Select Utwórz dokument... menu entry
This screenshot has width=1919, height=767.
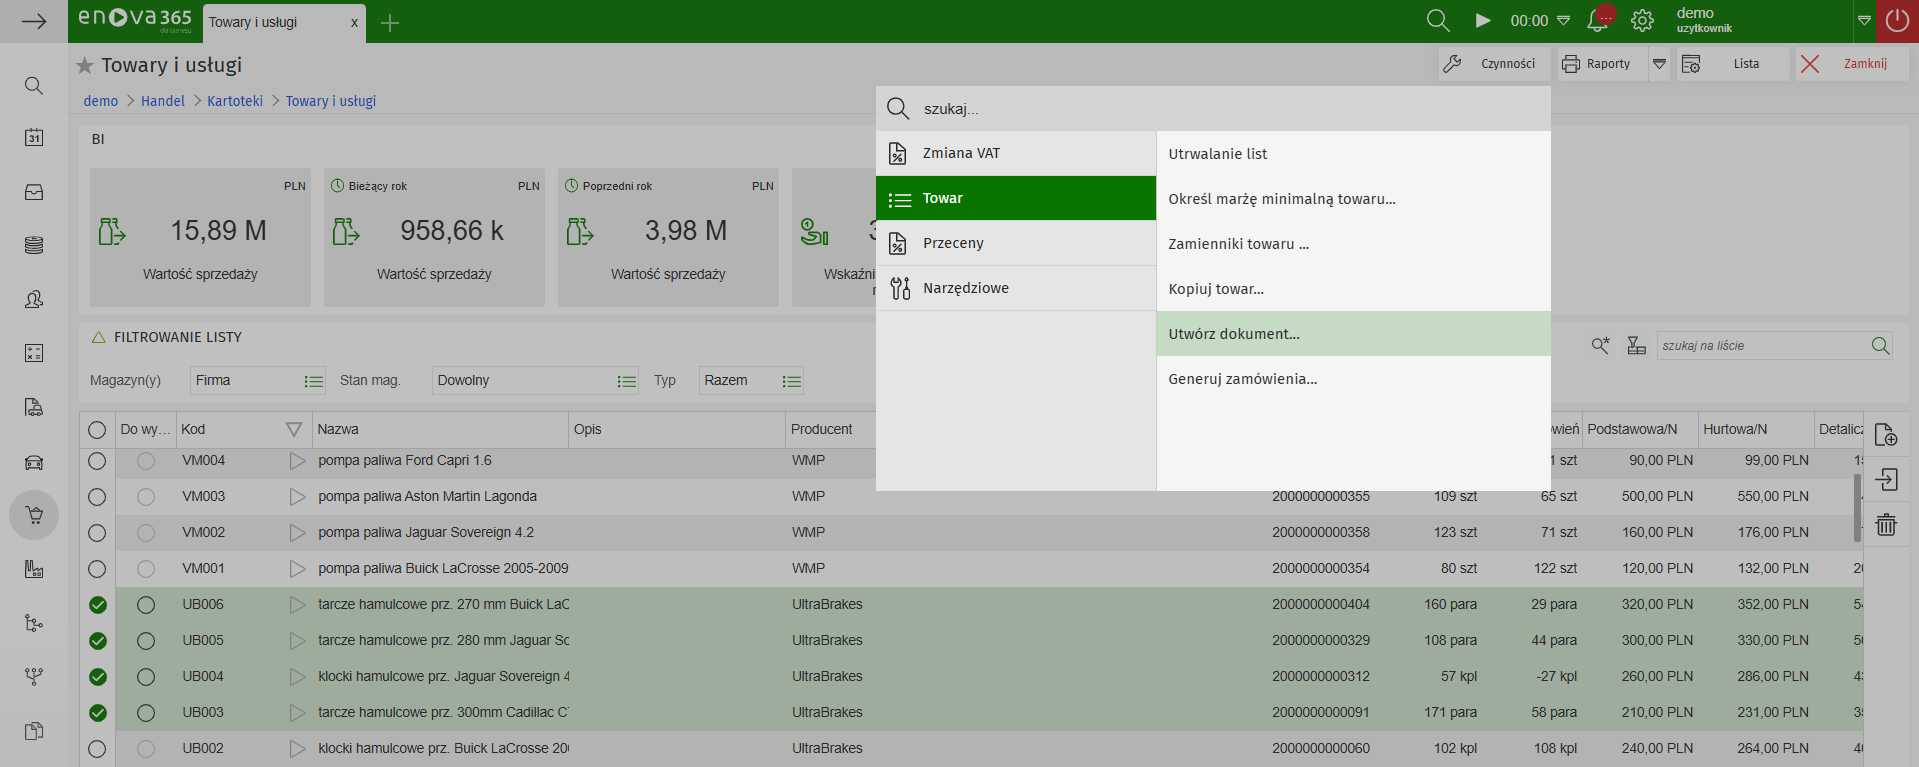coord(1234,334)
